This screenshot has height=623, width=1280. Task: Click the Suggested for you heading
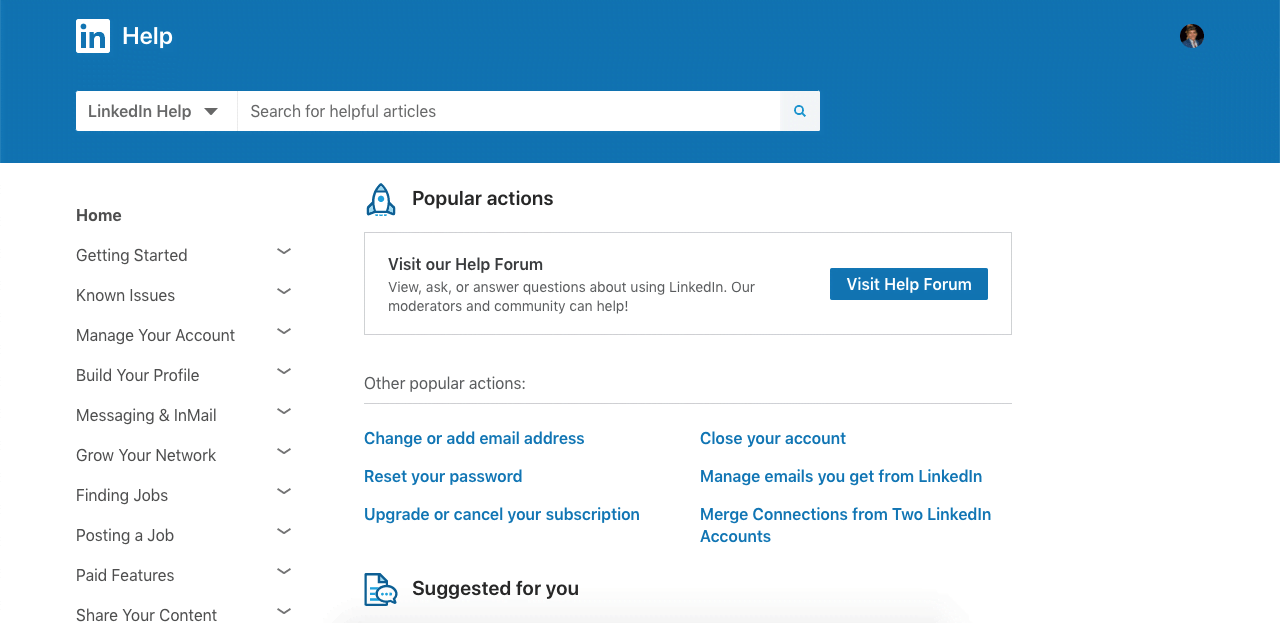point(495,588)
